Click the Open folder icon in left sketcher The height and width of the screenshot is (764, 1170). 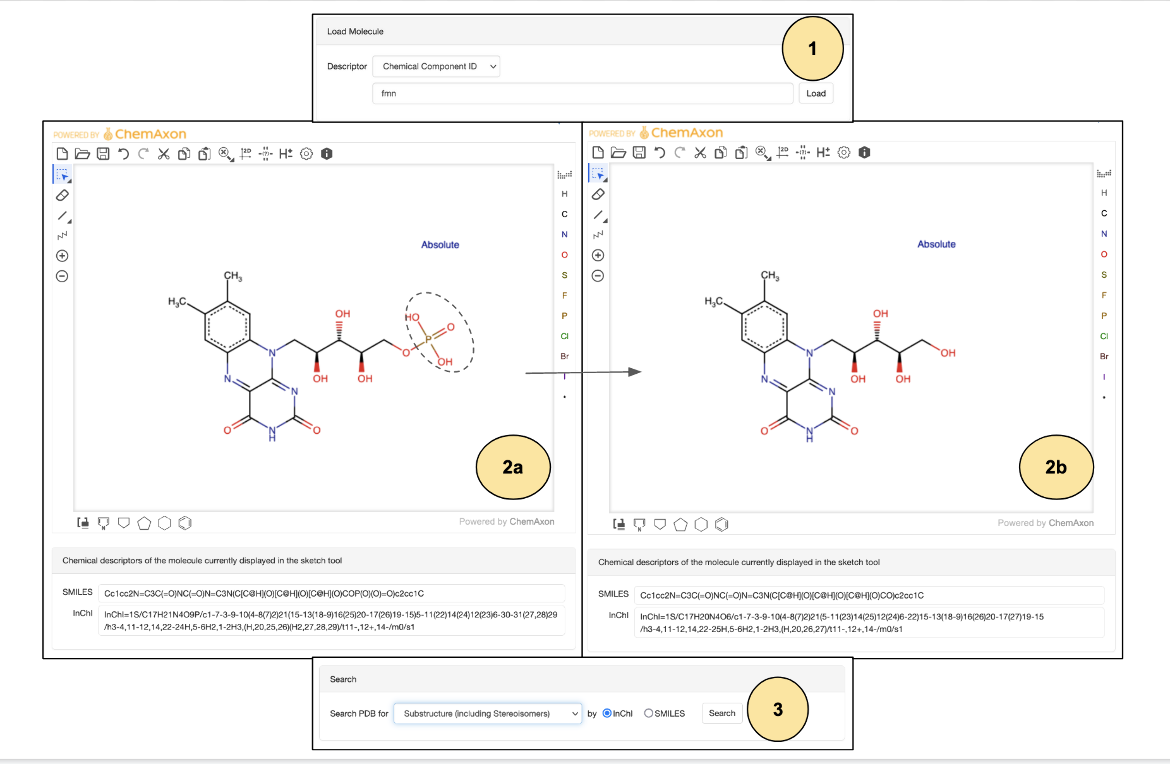point(82,153)
